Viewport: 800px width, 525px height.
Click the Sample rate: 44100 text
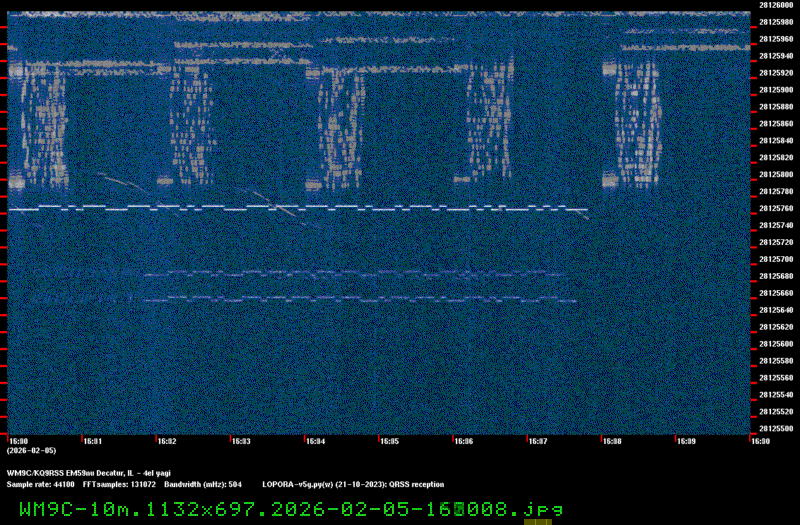pyautogui.click(x=40, y=485)
